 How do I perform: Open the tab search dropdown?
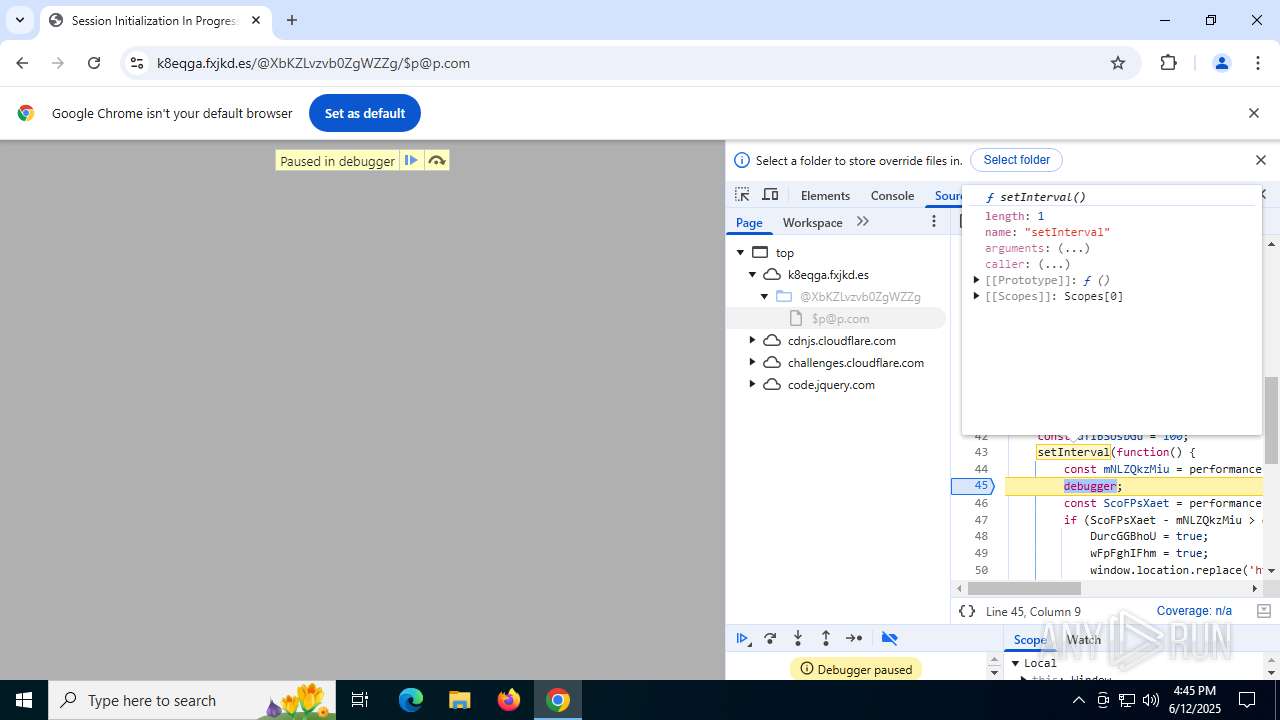pos(20,20)
